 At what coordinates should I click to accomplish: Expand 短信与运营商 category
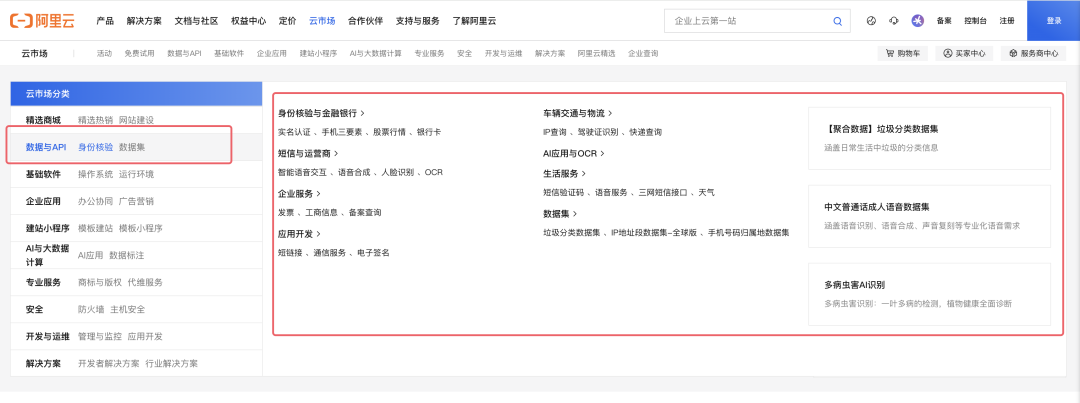308,154
